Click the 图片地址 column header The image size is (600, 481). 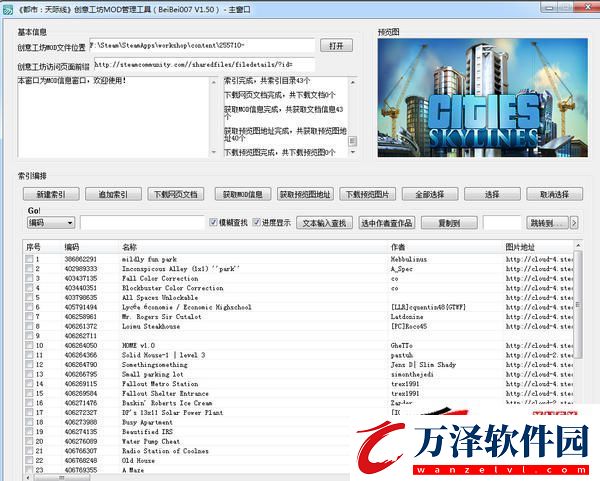click(538, 247)
